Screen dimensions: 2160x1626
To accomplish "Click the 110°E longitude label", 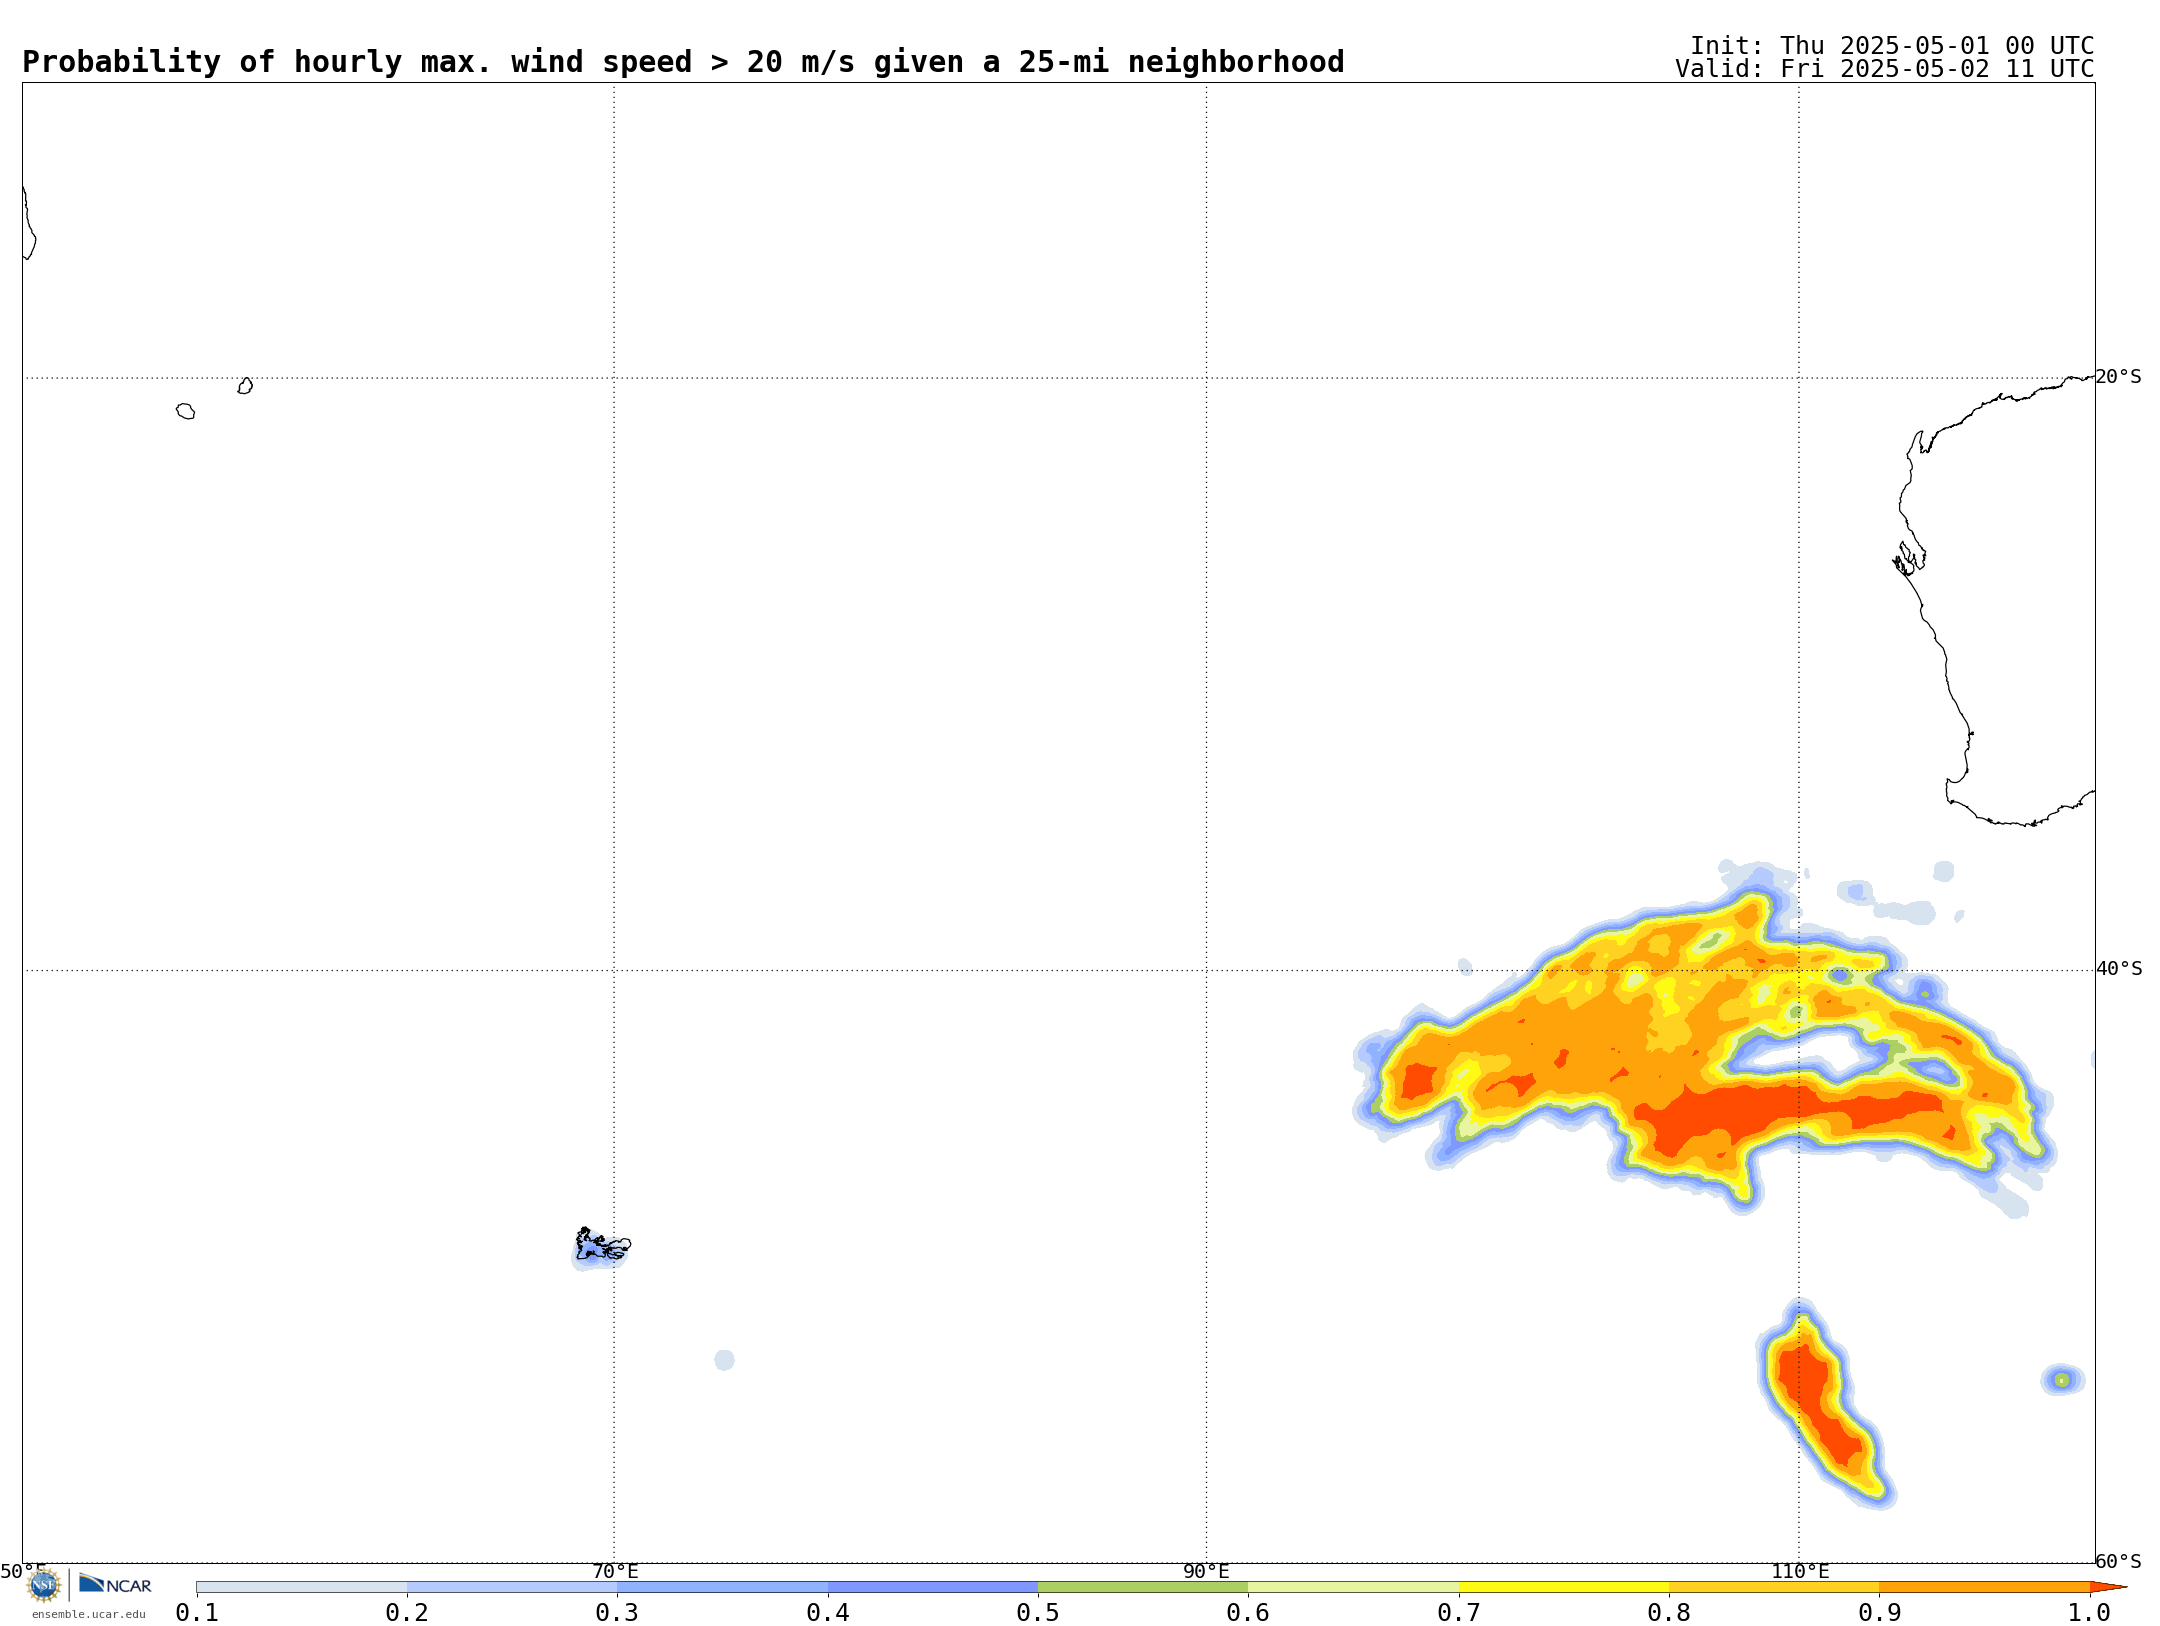I will (x=1800, y=1571).
